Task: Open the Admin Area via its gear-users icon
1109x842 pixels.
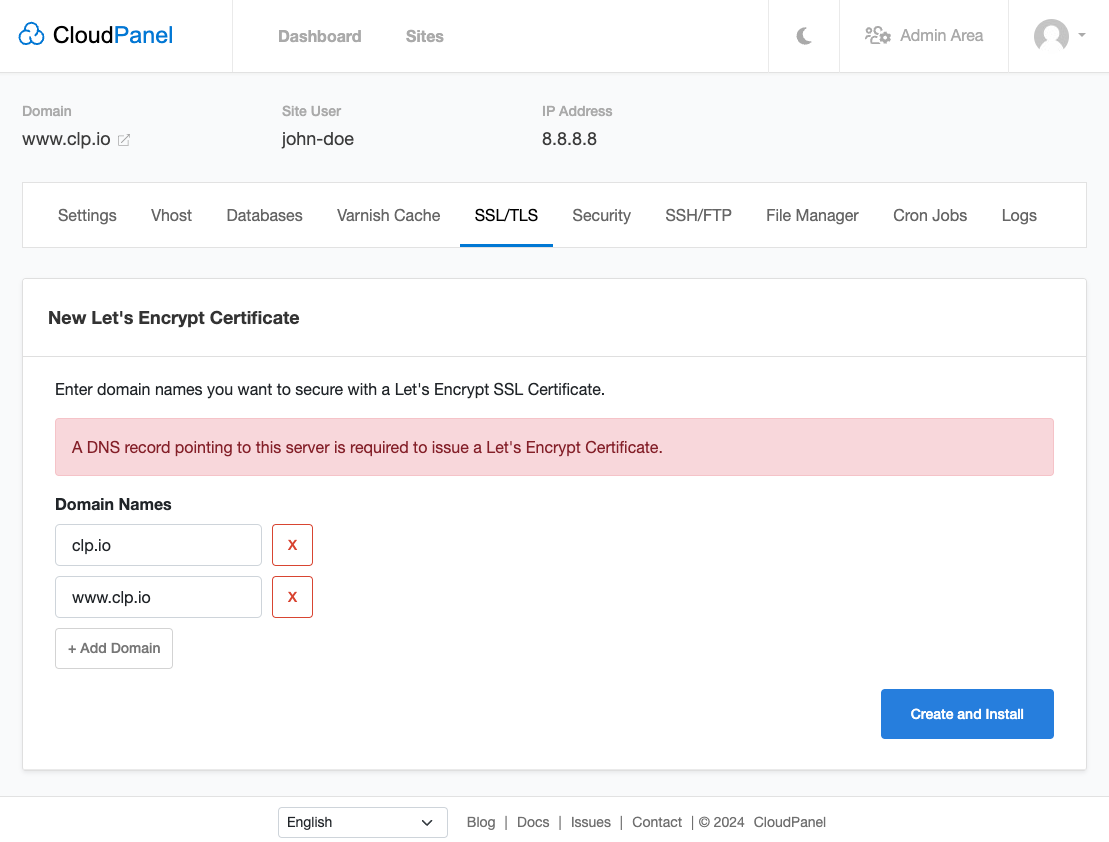Action: tap(877, 35)
